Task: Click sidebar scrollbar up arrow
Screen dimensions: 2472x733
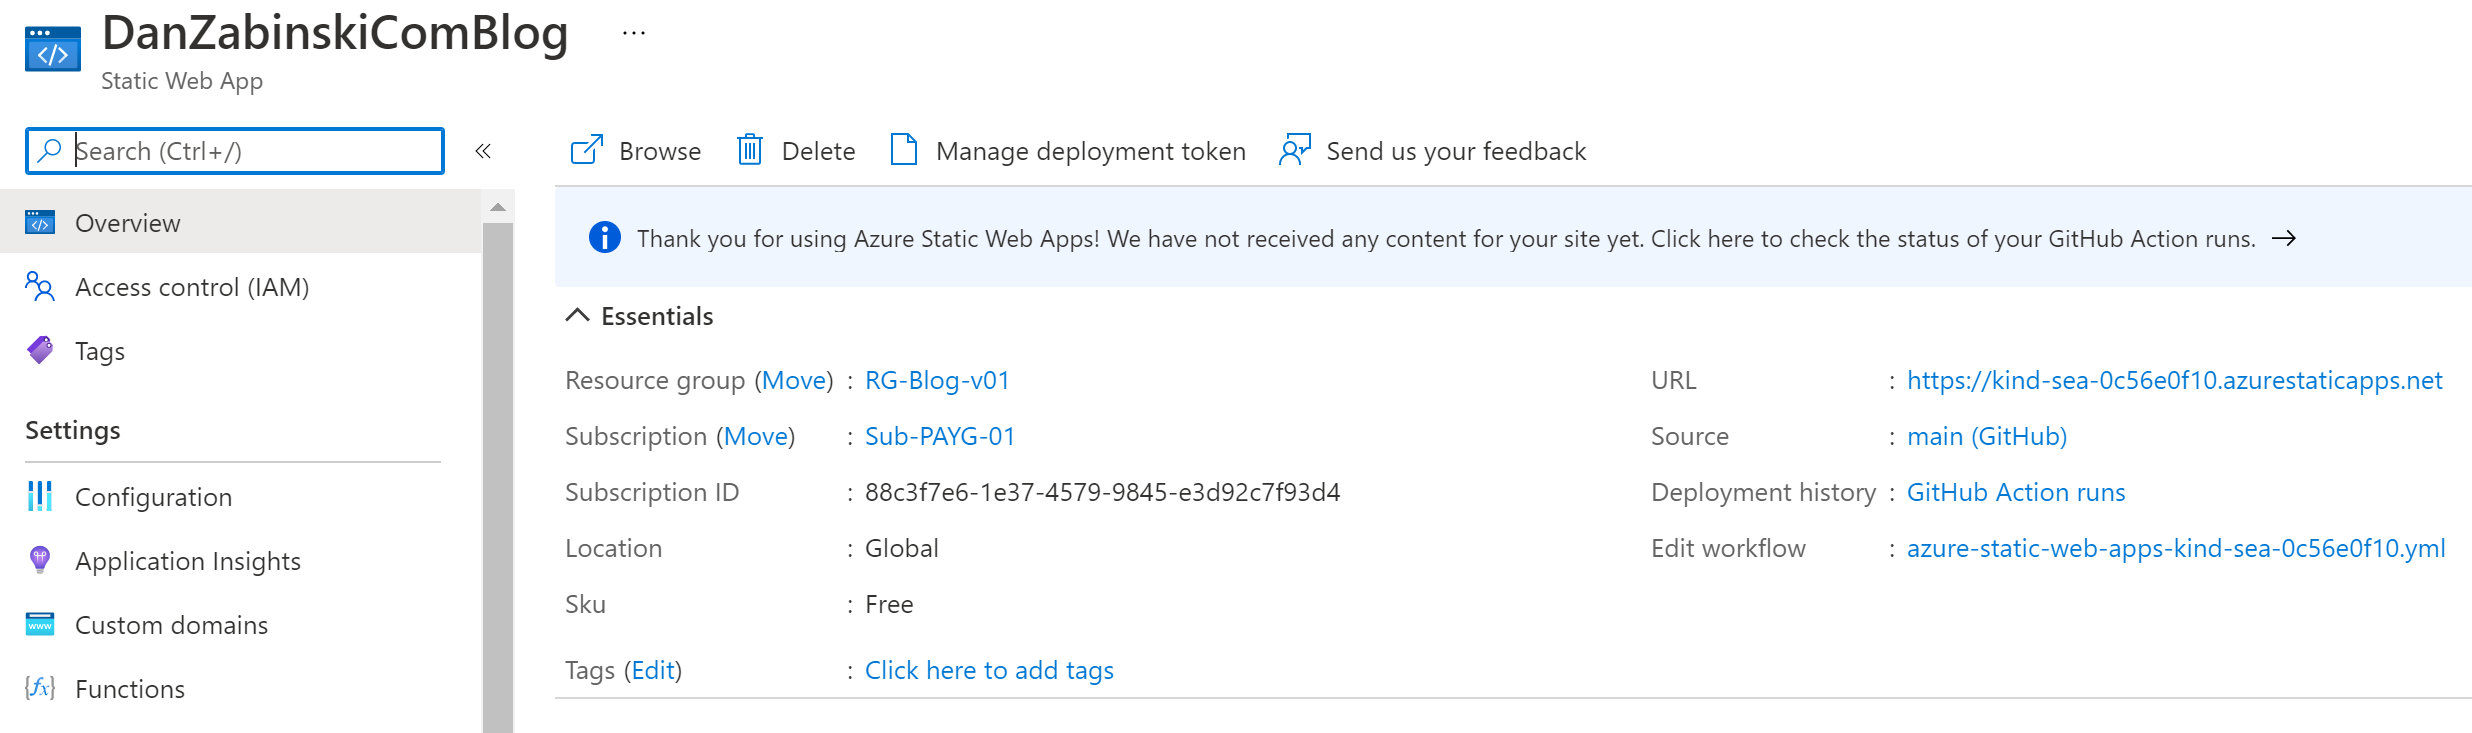Action: pyautogui.click(x=497, y=207)
